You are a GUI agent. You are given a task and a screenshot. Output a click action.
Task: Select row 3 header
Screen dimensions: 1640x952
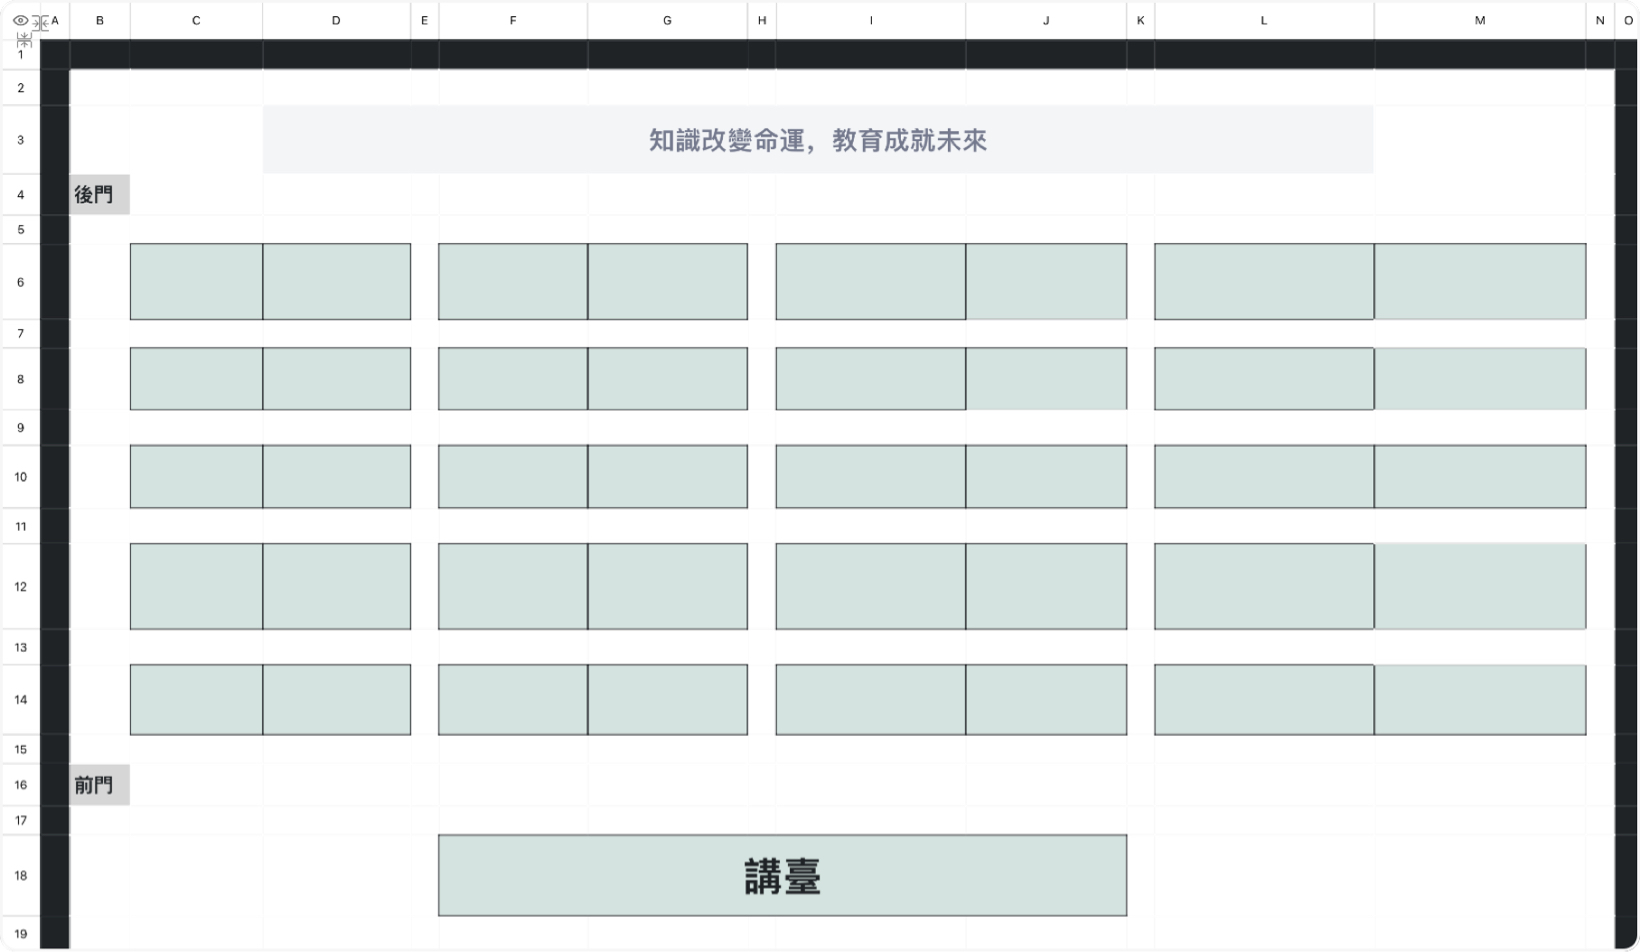[x=20, y=140]
